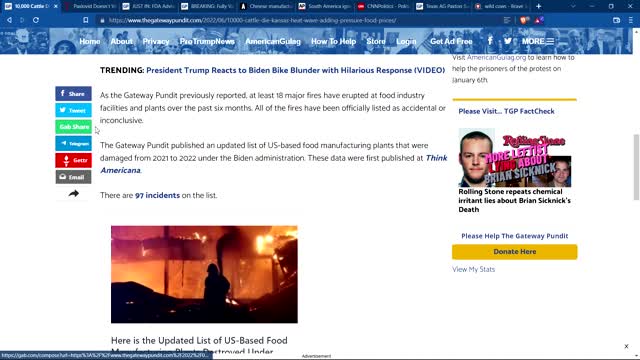This screenshot has width=640, height=360.
Task: Click the Please Help The Gateway Pundit text
Action: tap(515, 236)
